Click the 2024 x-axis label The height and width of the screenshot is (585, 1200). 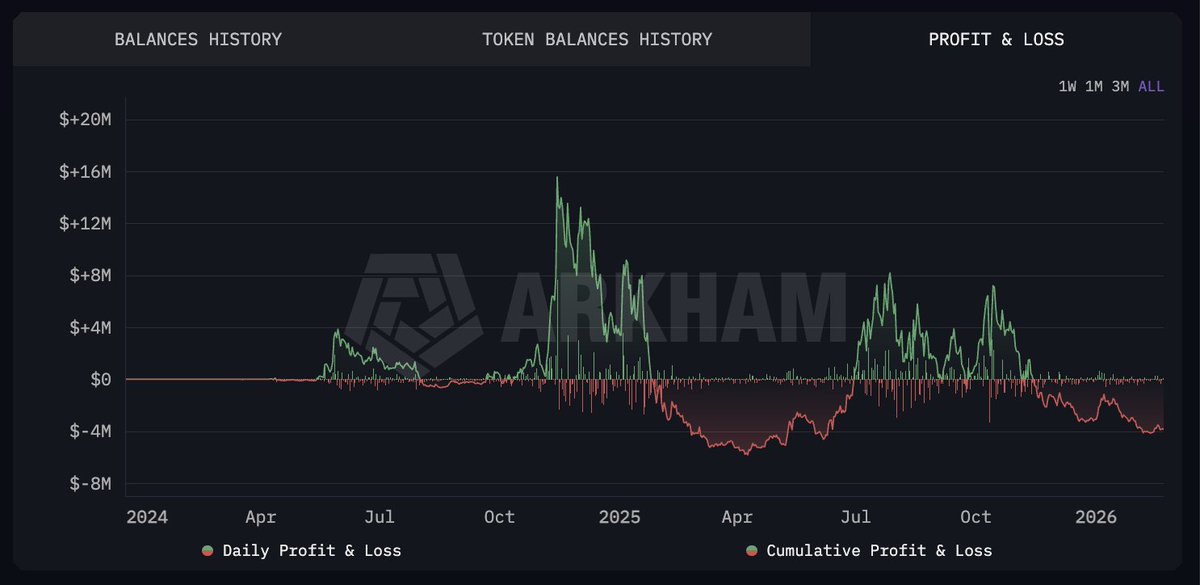pos(147,517)
